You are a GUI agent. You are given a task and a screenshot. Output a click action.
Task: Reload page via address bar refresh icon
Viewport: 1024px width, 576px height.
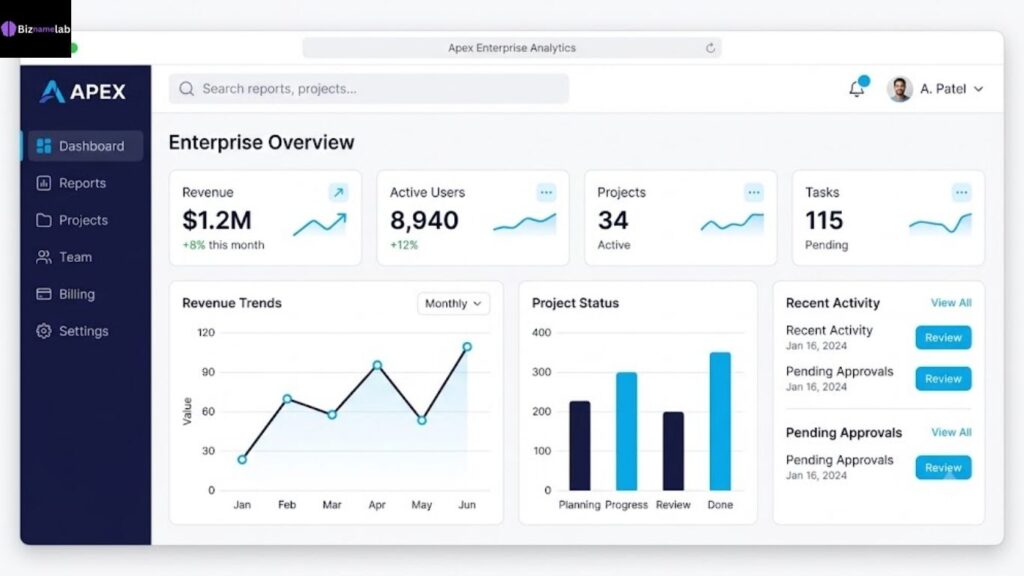(711, 48)
